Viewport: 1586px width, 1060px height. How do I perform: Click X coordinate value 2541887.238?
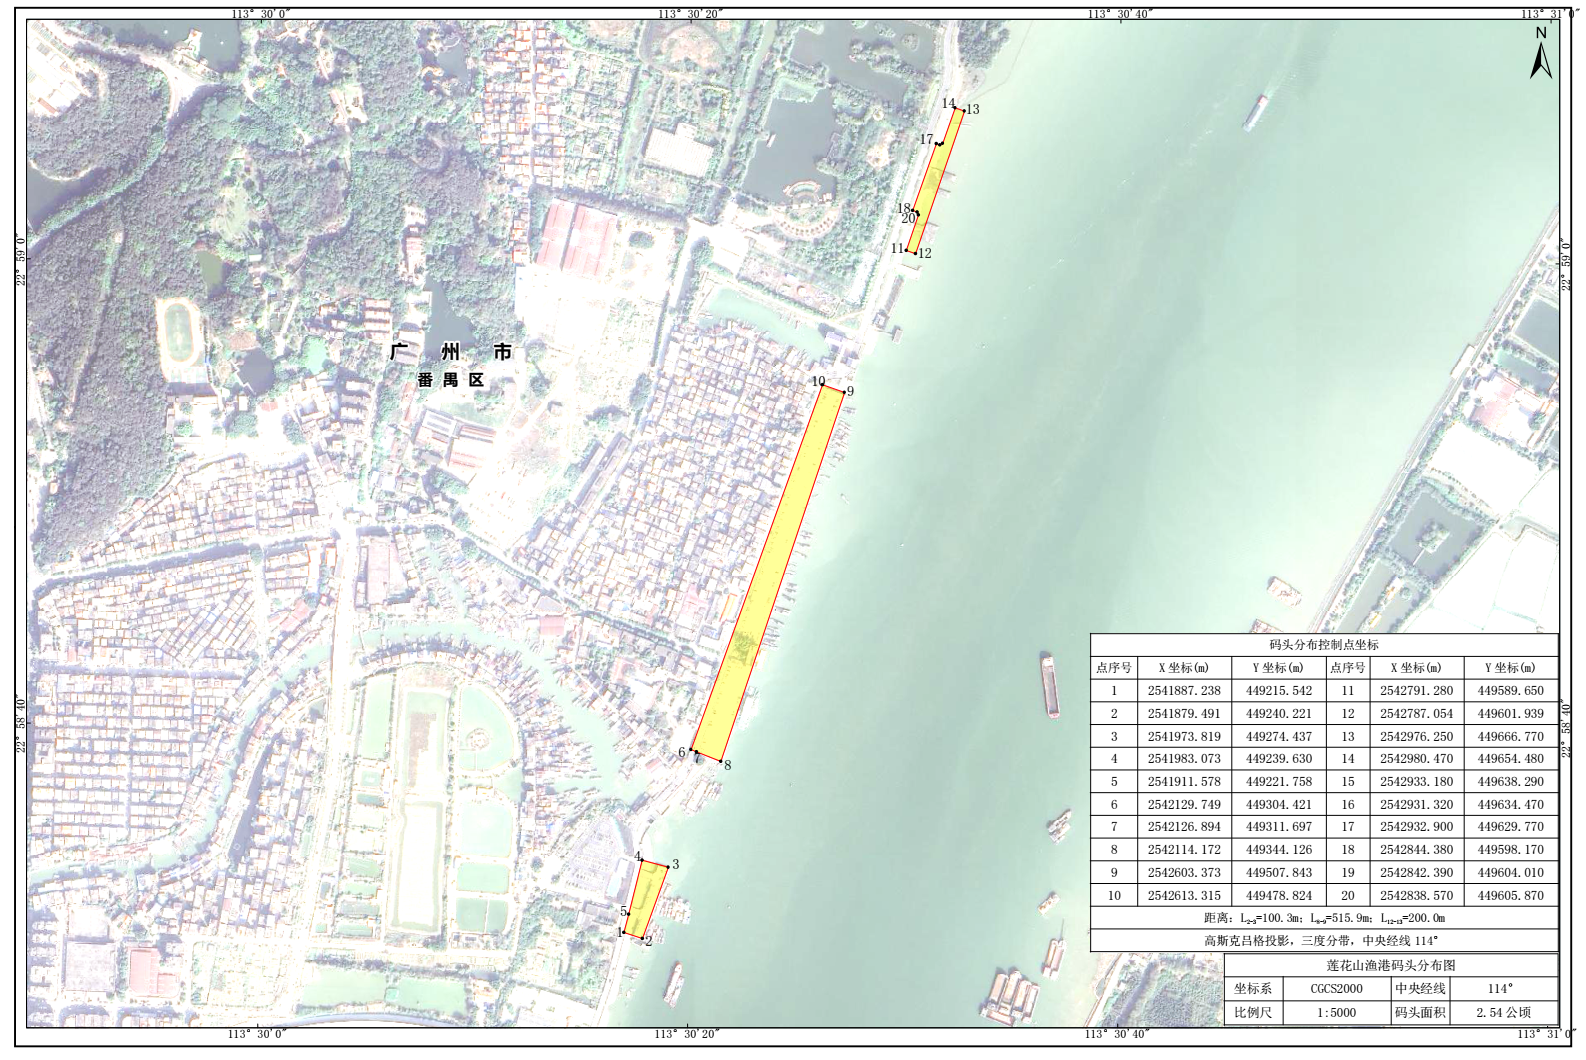1184,691
